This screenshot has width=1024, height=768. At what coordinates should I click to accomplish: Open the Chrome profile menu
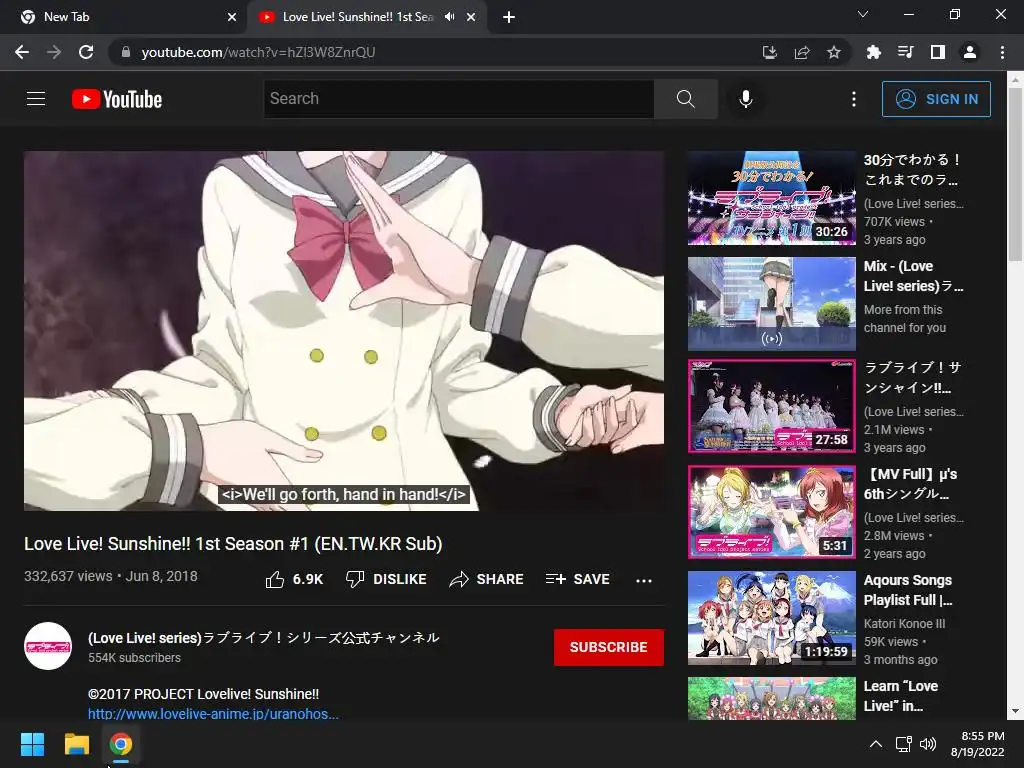pos(970,52)
